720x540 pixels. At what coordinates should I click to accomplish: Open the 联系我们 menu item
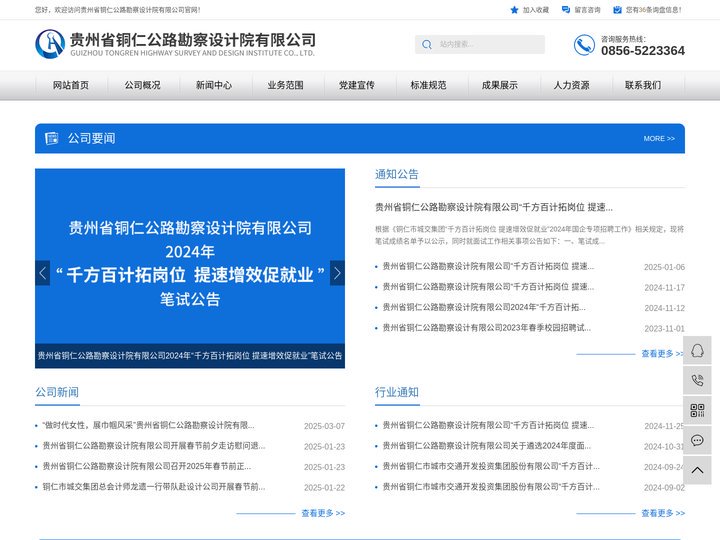tap(643, 85)
